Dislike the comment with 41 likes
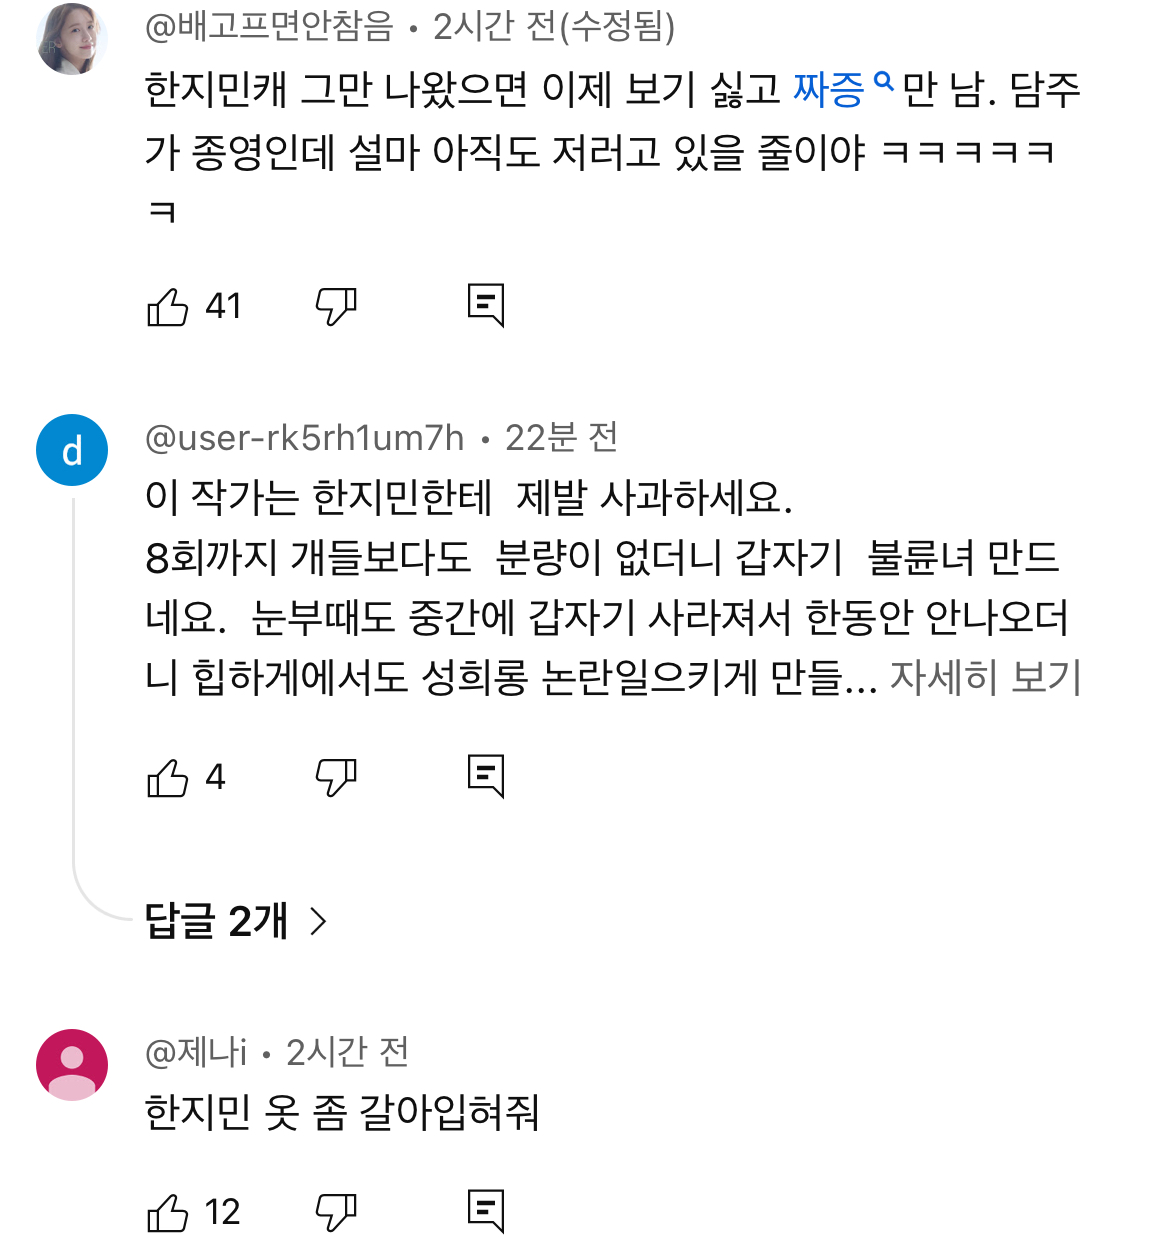This screenshot has width=1170, height=1248. point(336,307)
